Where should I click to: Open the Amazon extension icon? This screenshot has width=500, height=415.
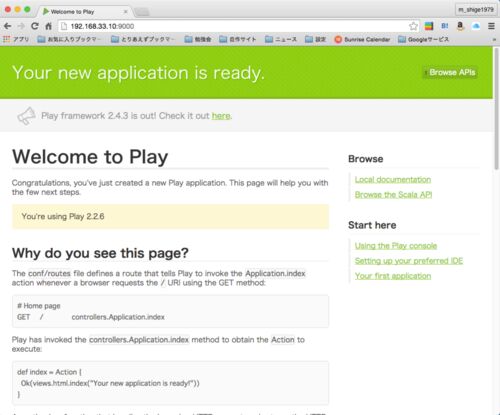(x=460, y=26)
